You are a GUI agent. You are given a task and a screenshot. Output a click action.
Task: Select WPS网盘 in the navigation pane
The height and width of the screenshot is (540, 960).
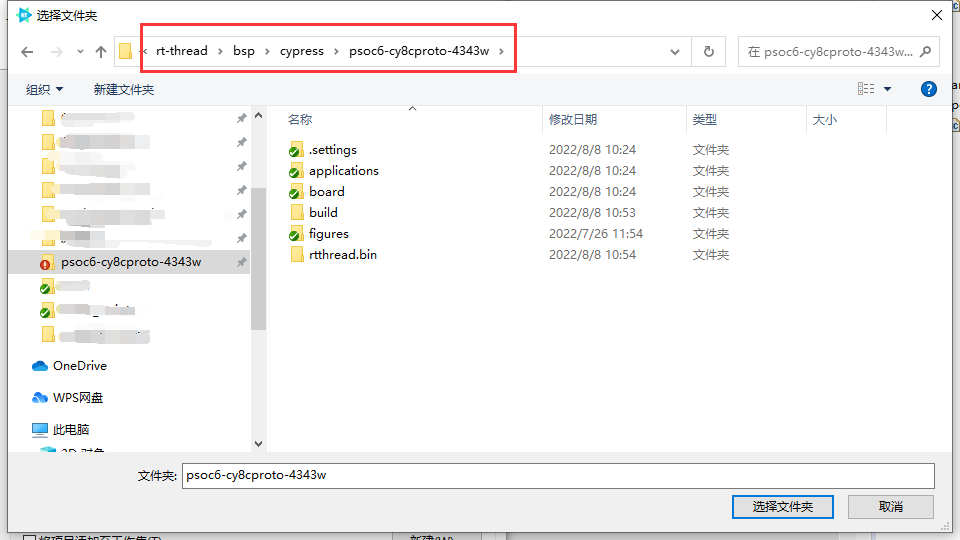coord(77,398)
